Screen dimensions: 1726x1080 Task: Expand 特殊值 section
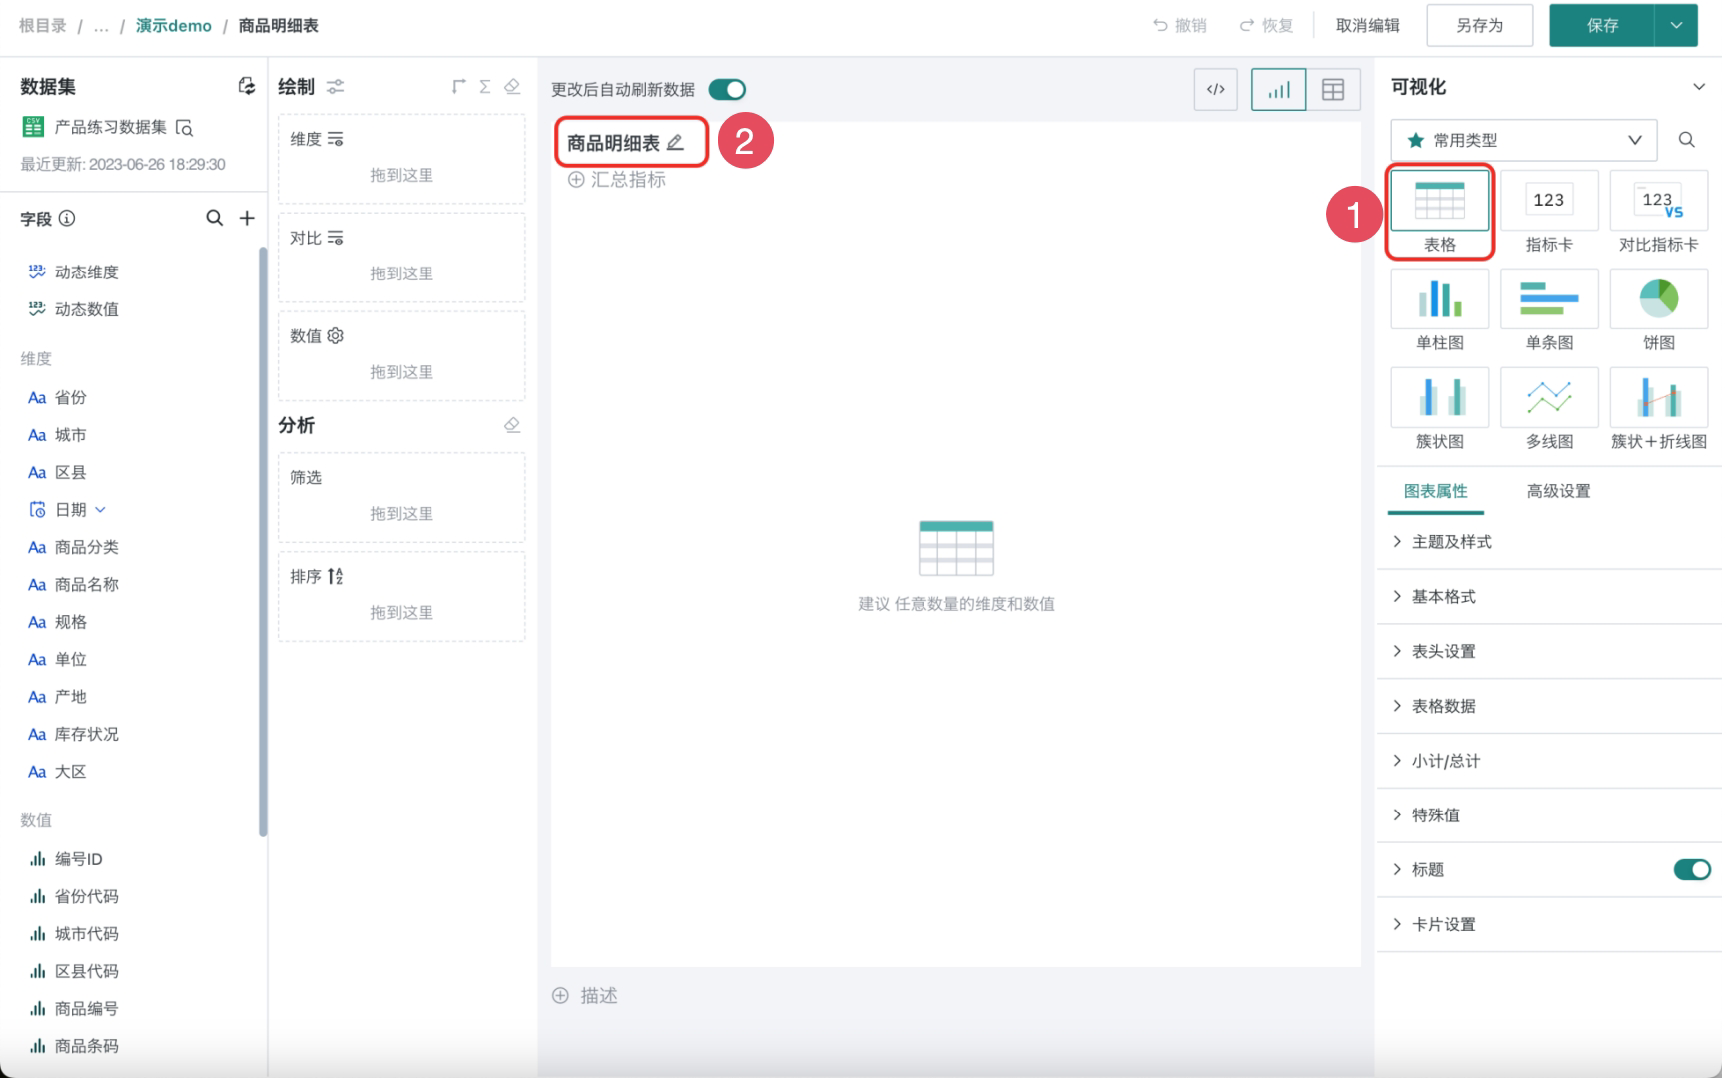point(1549,815)
